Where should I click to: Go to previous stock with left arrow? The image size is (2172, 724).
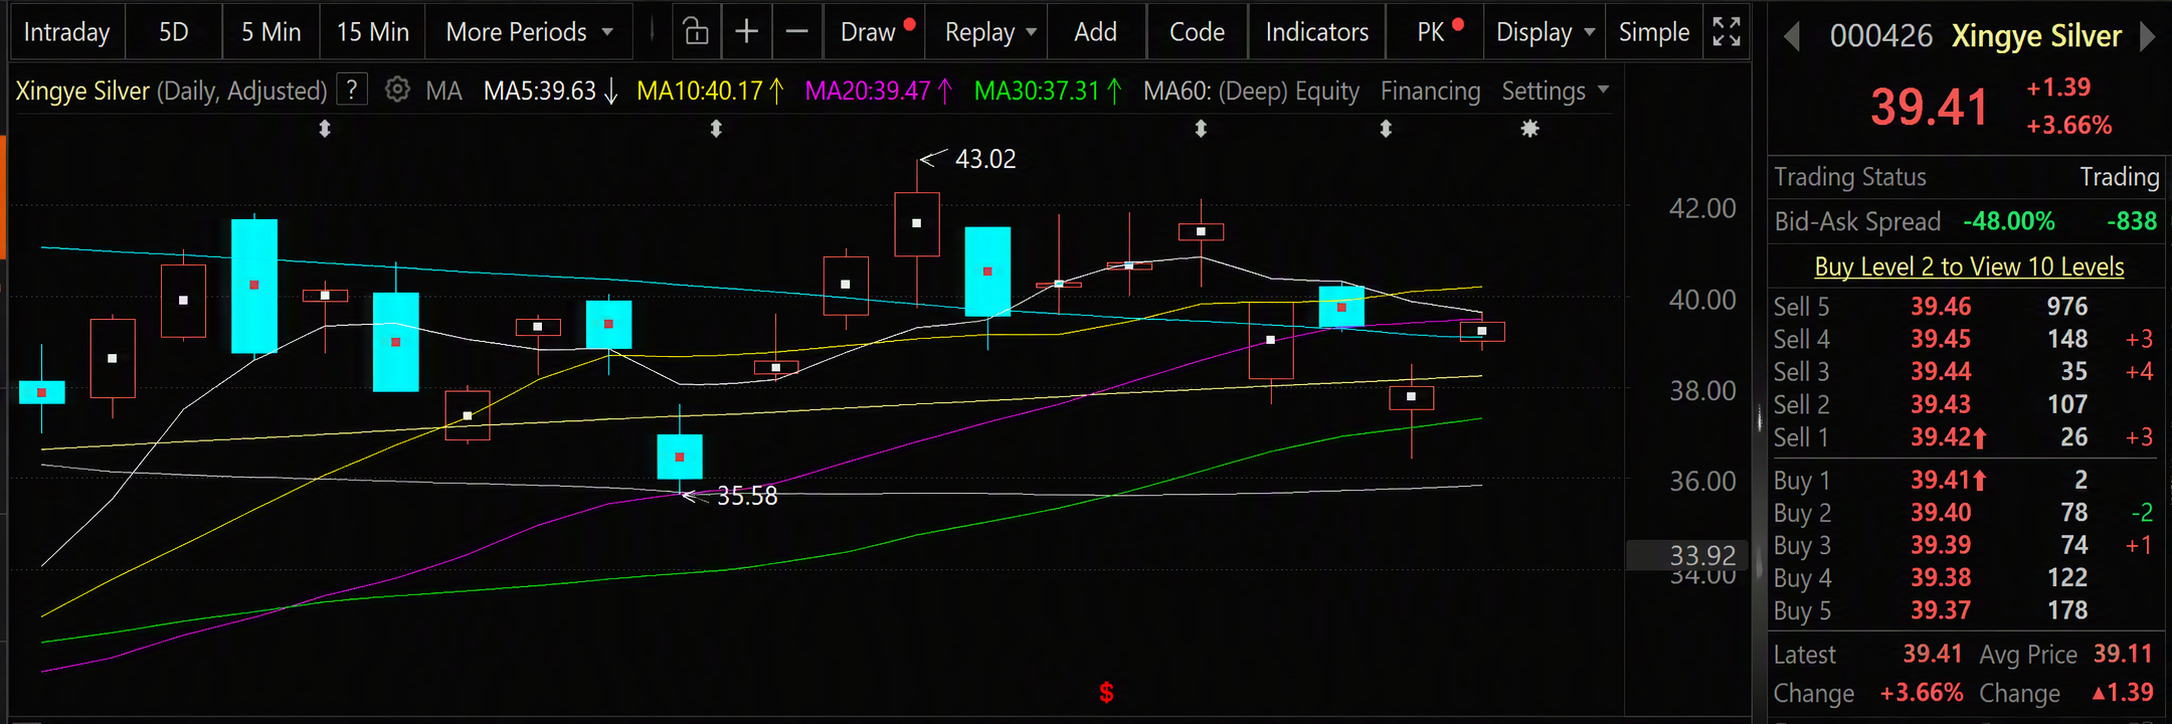[1792, 37]
